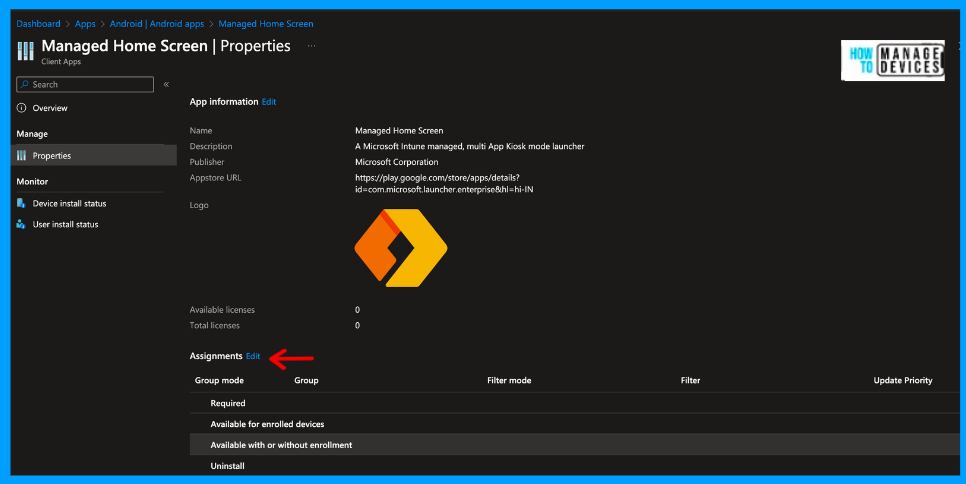Edit the Assignments section

[253, 356]
